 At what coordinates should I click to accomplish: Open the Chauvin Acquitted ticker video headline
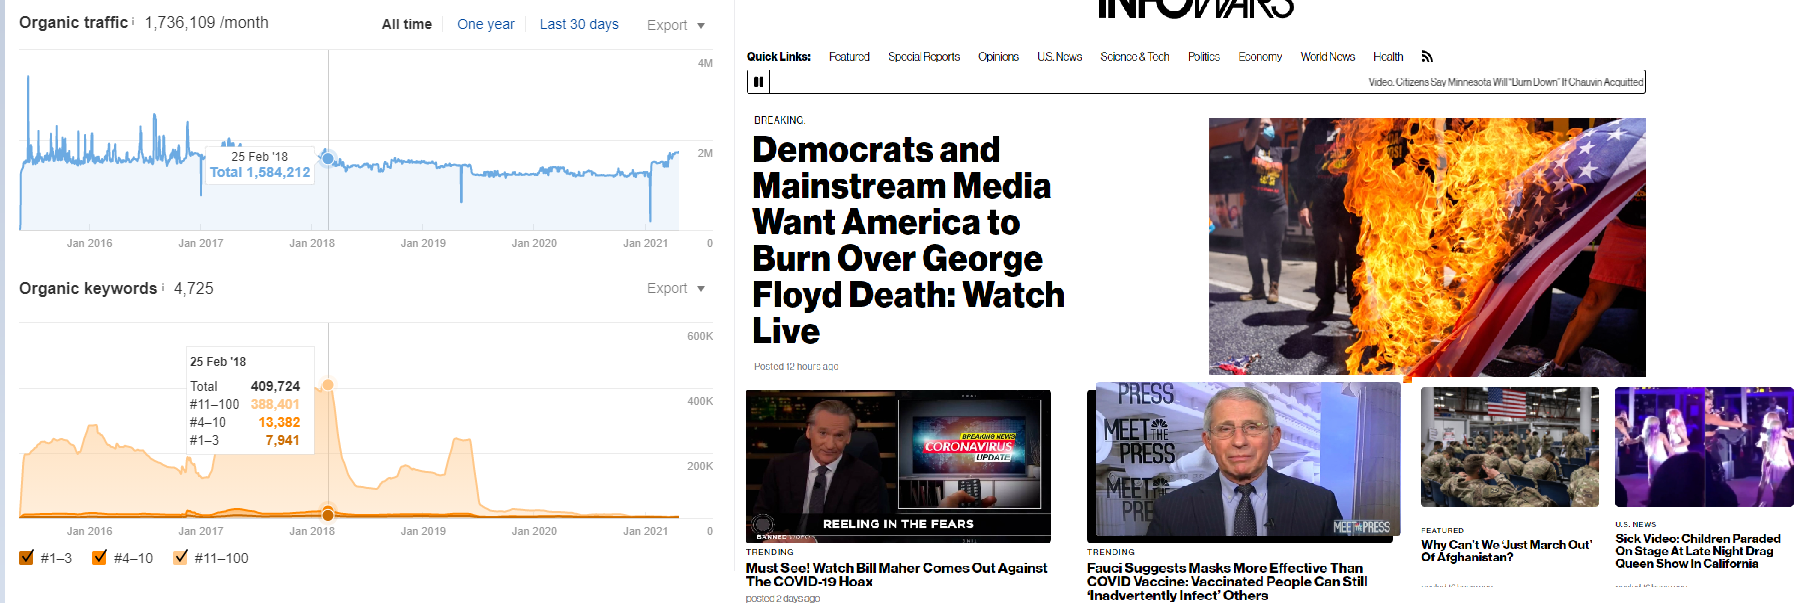pyautogui.click(x=1506, y=82)
